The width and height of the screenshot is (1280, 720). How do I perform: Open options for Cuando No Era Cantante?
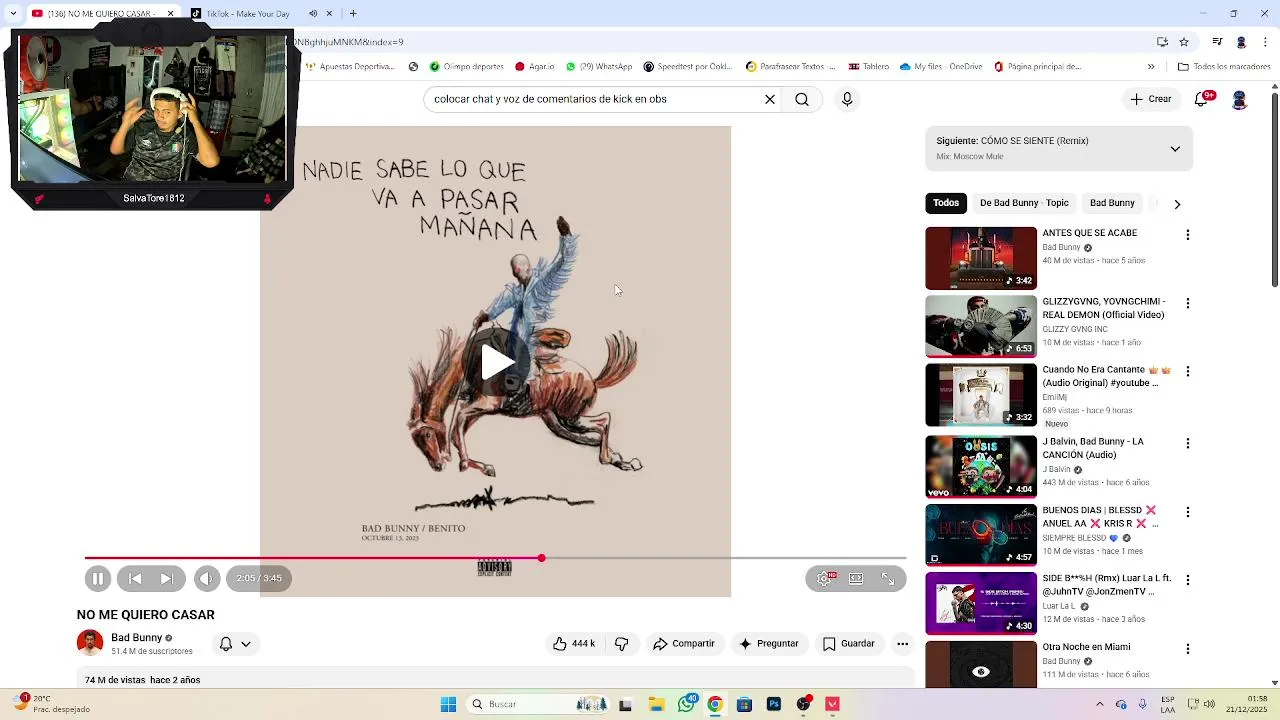pyautogui.click(x=1188, y=371)
